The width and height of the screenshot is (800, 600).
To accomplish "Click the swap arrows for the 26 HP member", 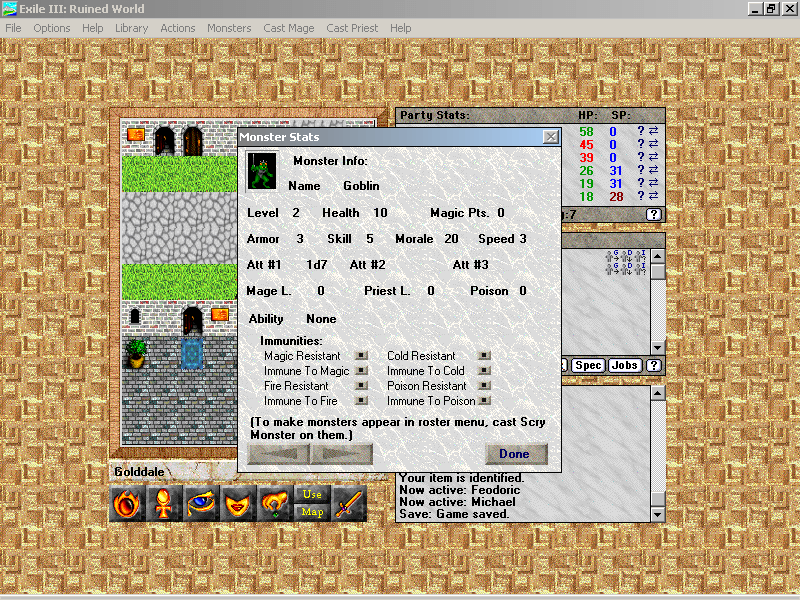I will point(653,170).
